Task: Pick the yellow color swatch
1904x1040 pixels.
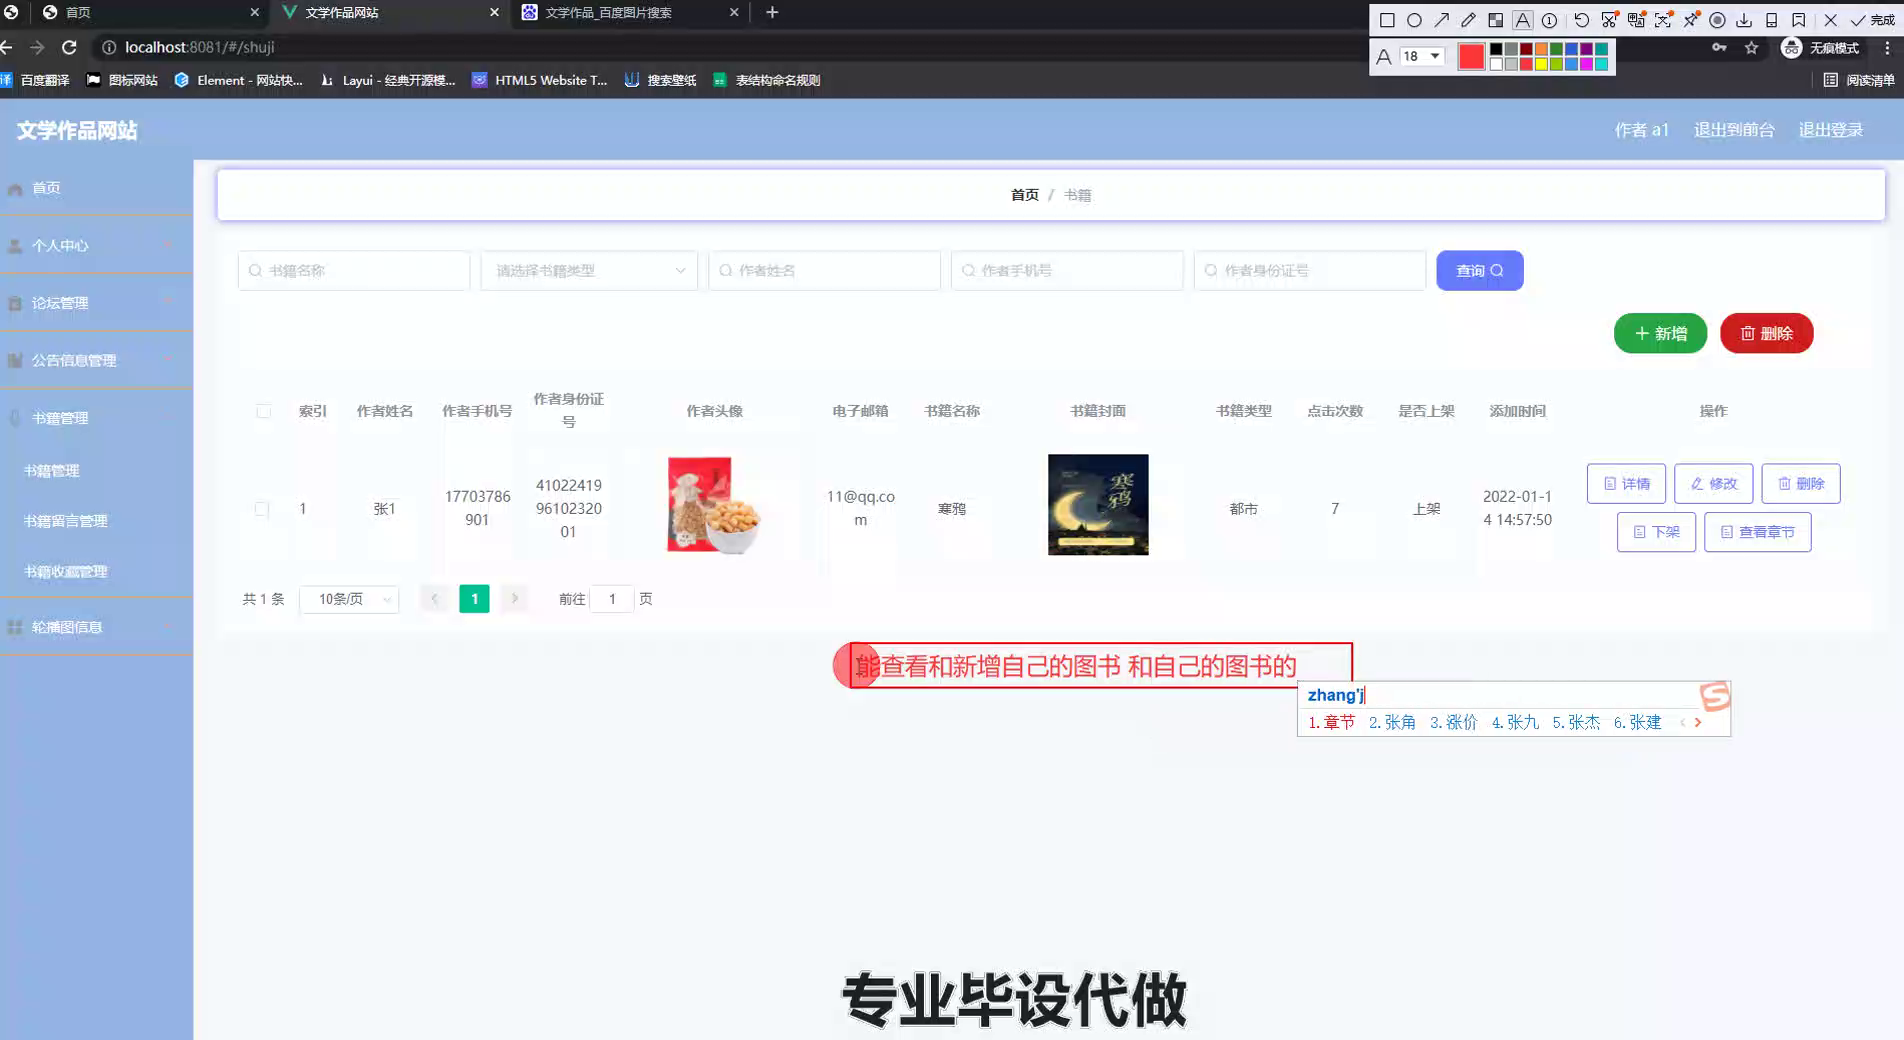Action: 1541,64
